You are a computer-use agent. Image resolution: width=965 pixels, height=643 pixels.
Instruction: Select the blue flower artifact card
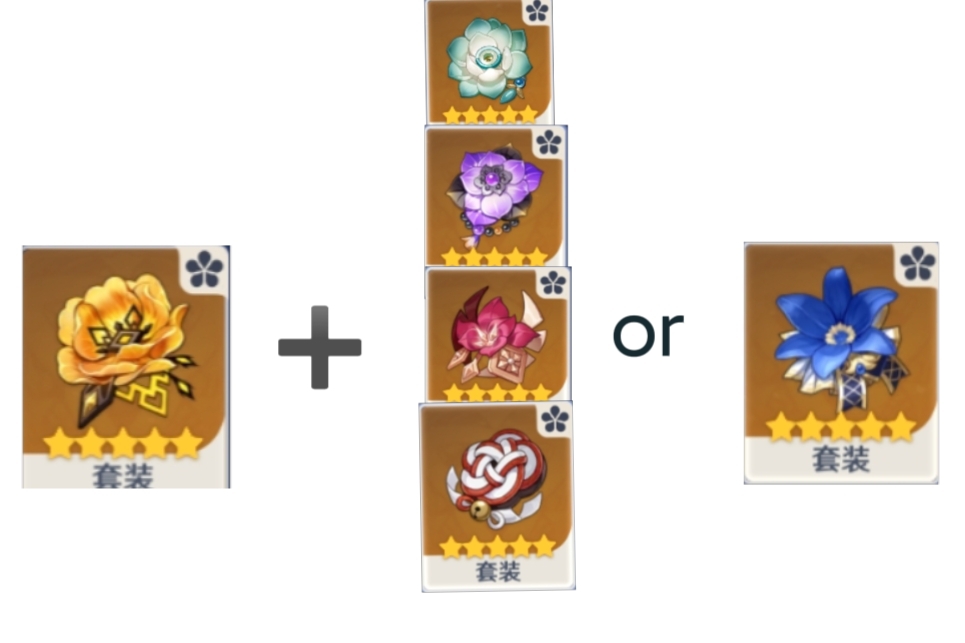point(841,363)
